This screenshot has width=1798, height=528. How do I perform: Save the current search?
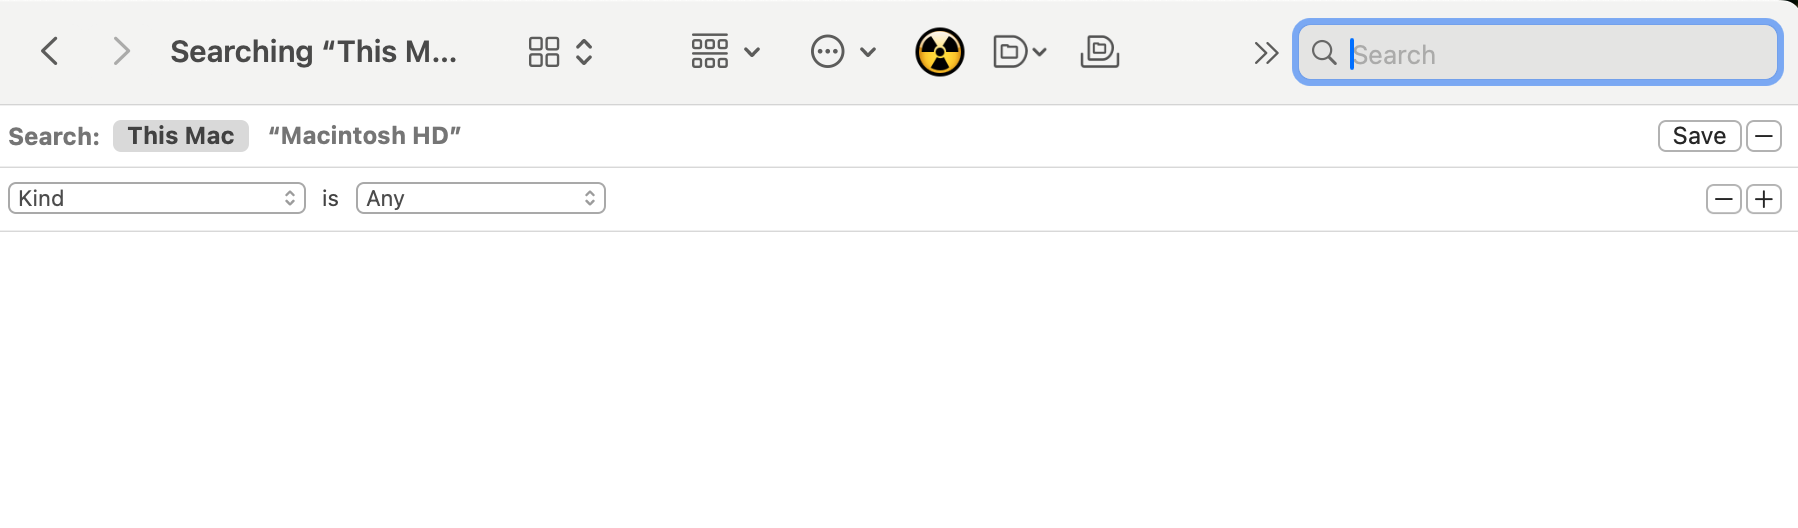[1699, 136]
